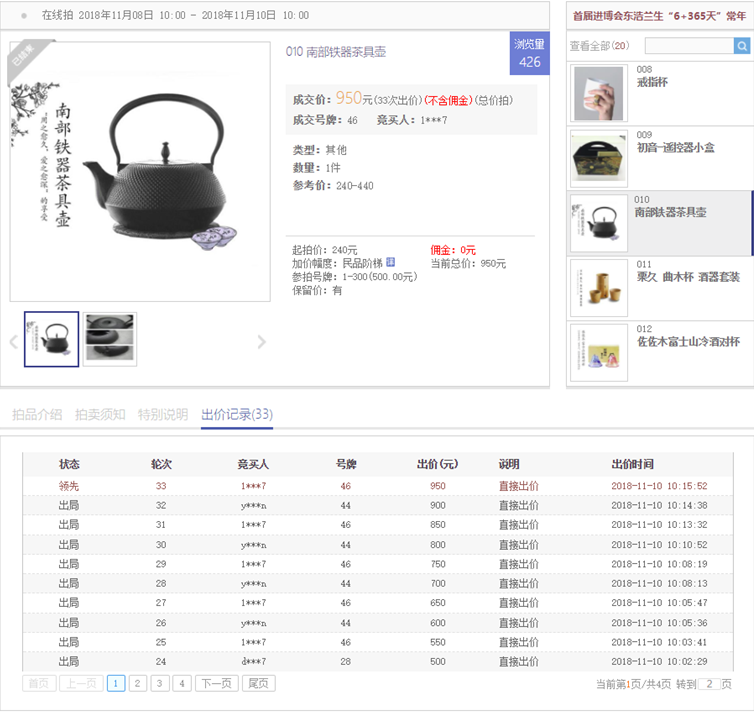The width and height of the screenshot is (754, 712).
Task: Open 初音一函控器小盒 lot title
Action: coord(676,148)
